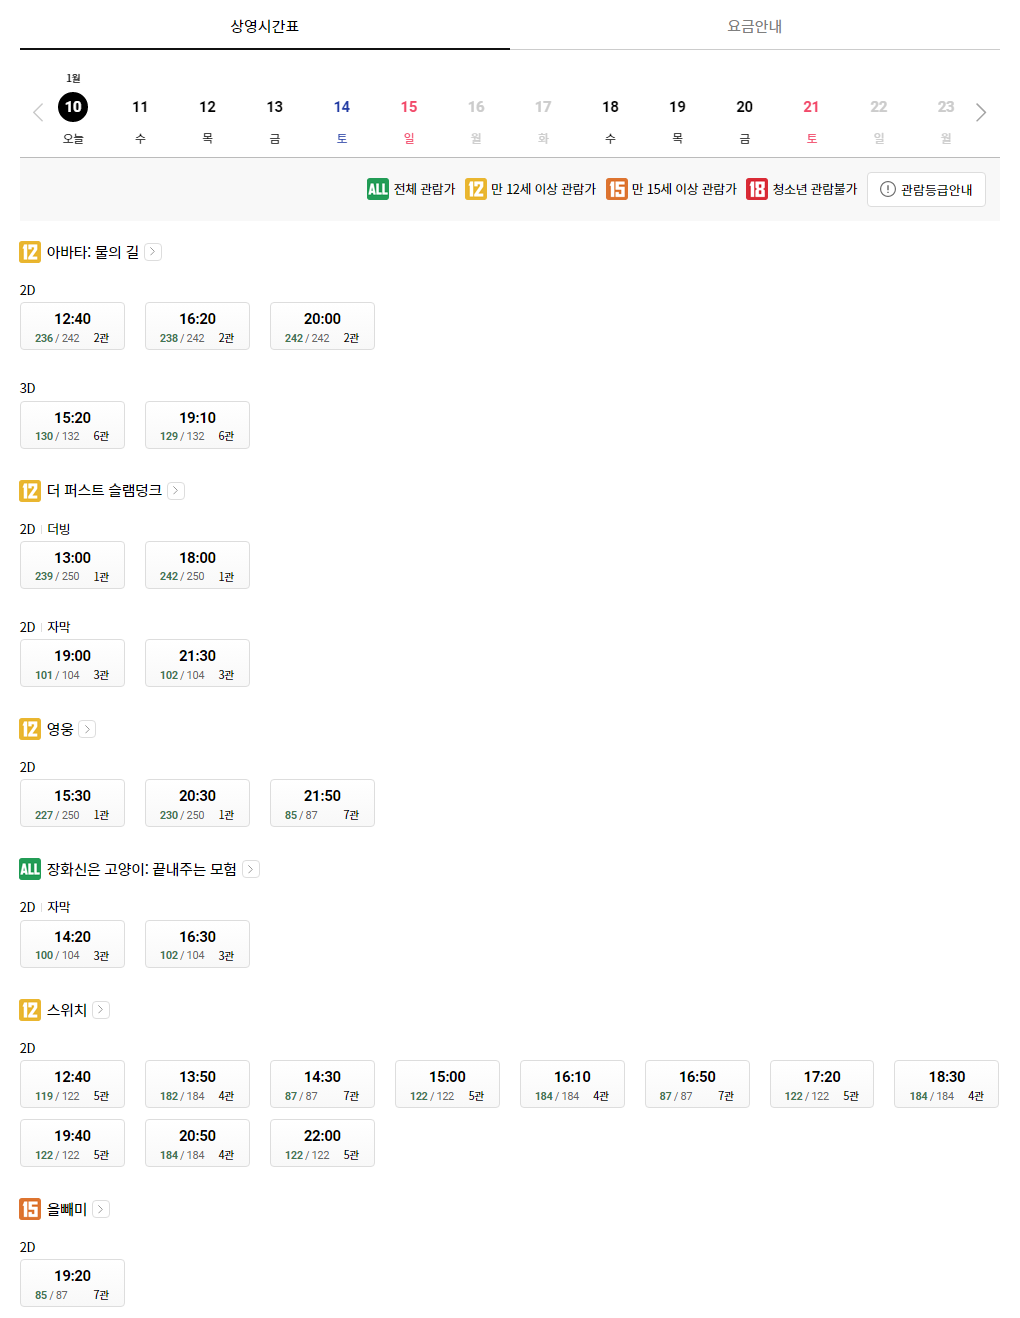Viewport: 1020px width, 1318px height.
Task: Book 스위치 17:20 showing
Action: tap(822, 1084)
